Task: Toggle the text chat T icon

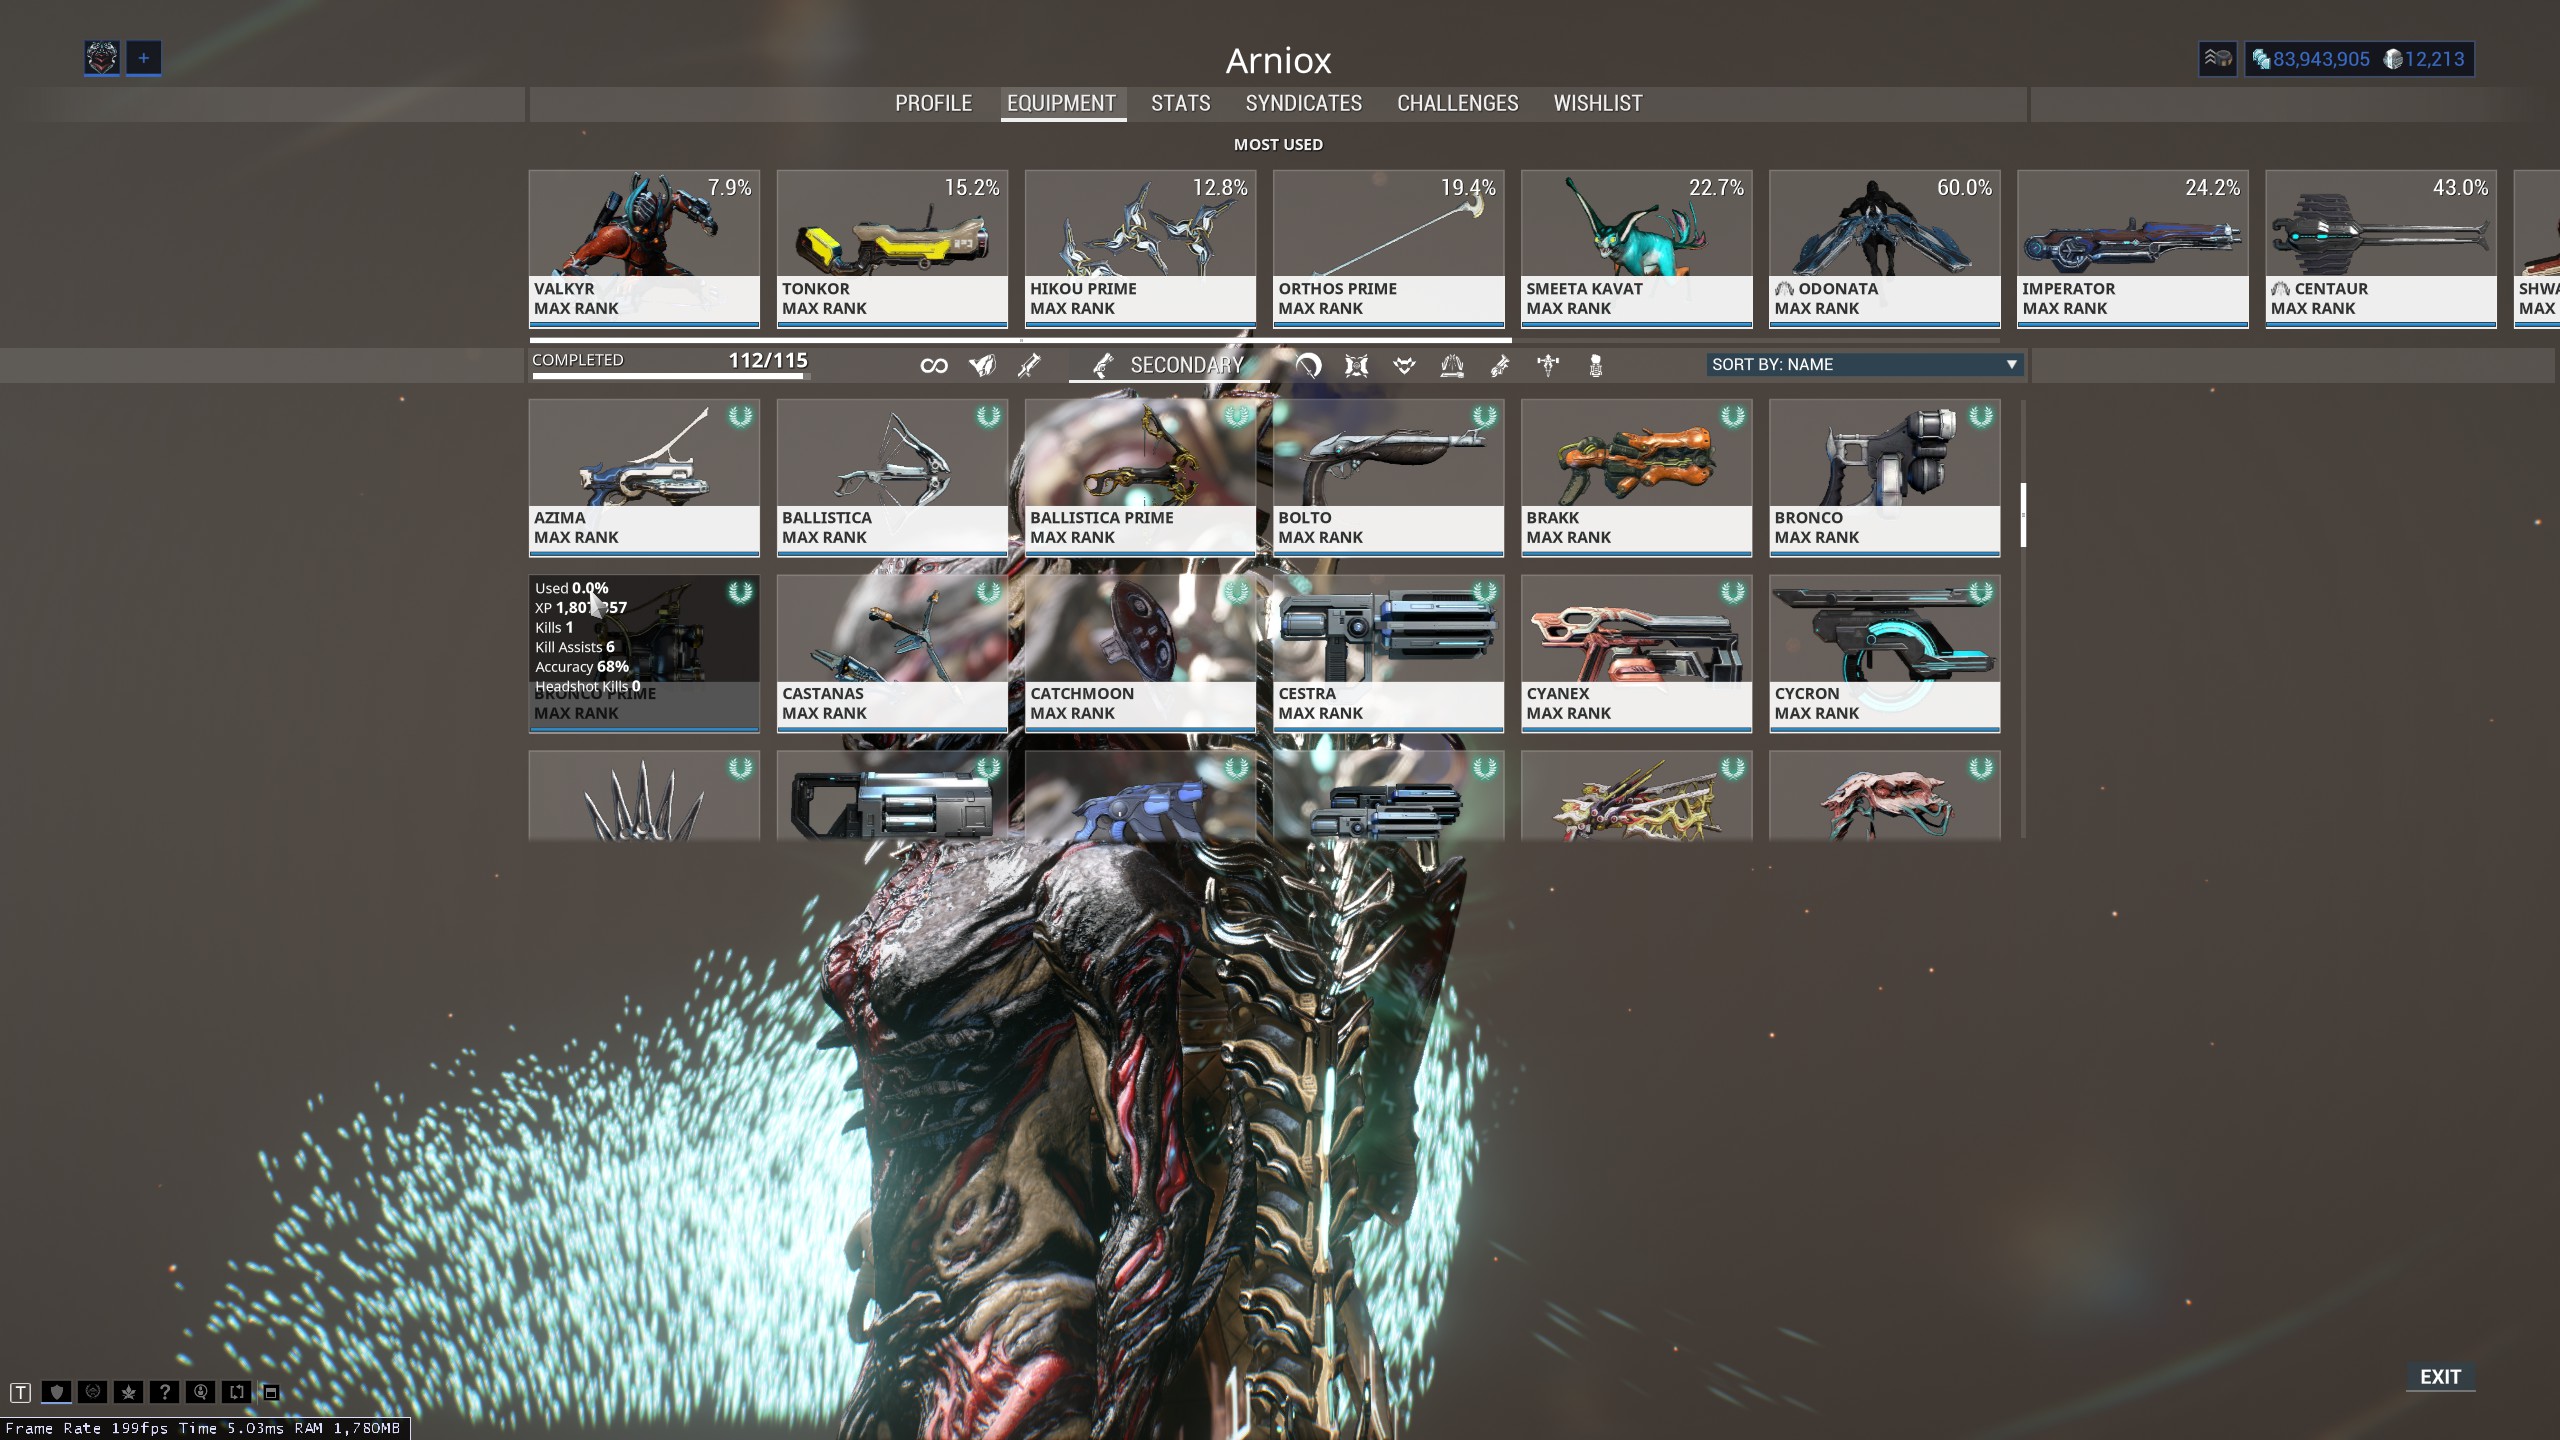Action: coord(20,1393)
